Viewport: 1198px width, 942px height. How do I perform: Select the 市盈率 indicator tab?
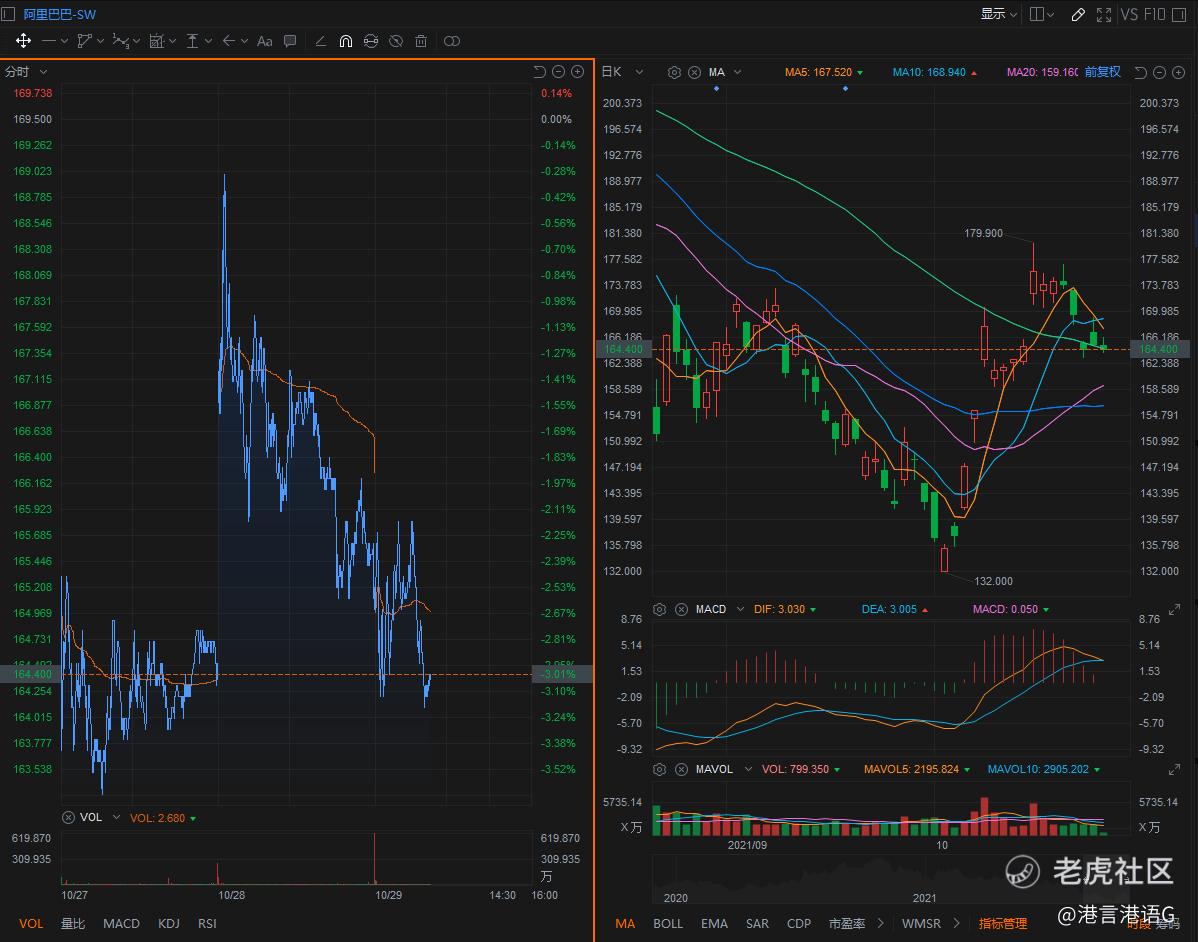click(x=847, y=924)
